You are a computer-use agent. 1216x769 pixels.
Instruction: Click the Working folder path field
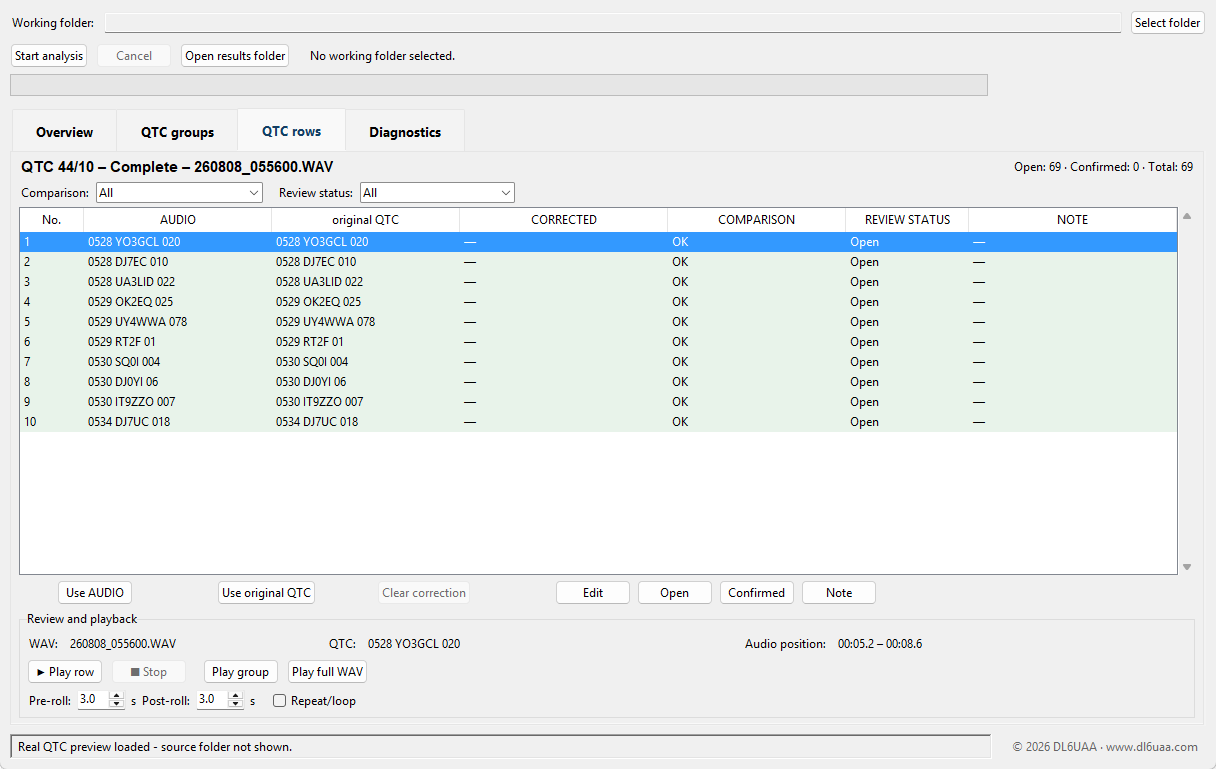click(613, 23)
